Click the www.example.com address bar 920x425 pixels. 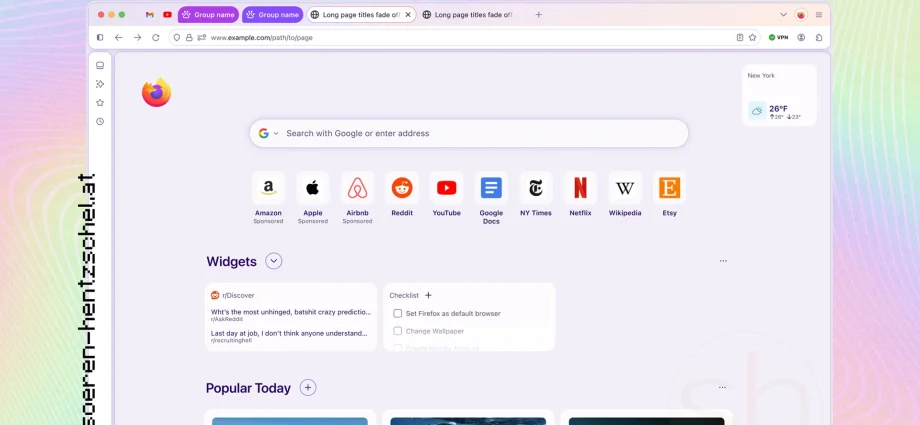coord(464,38)
